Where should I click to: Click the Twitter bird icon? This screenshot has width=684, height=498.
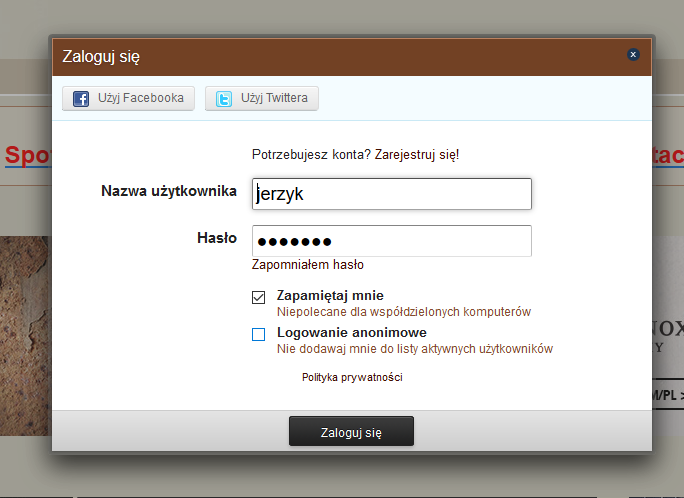pyautogui.click(x=224, y=99)
